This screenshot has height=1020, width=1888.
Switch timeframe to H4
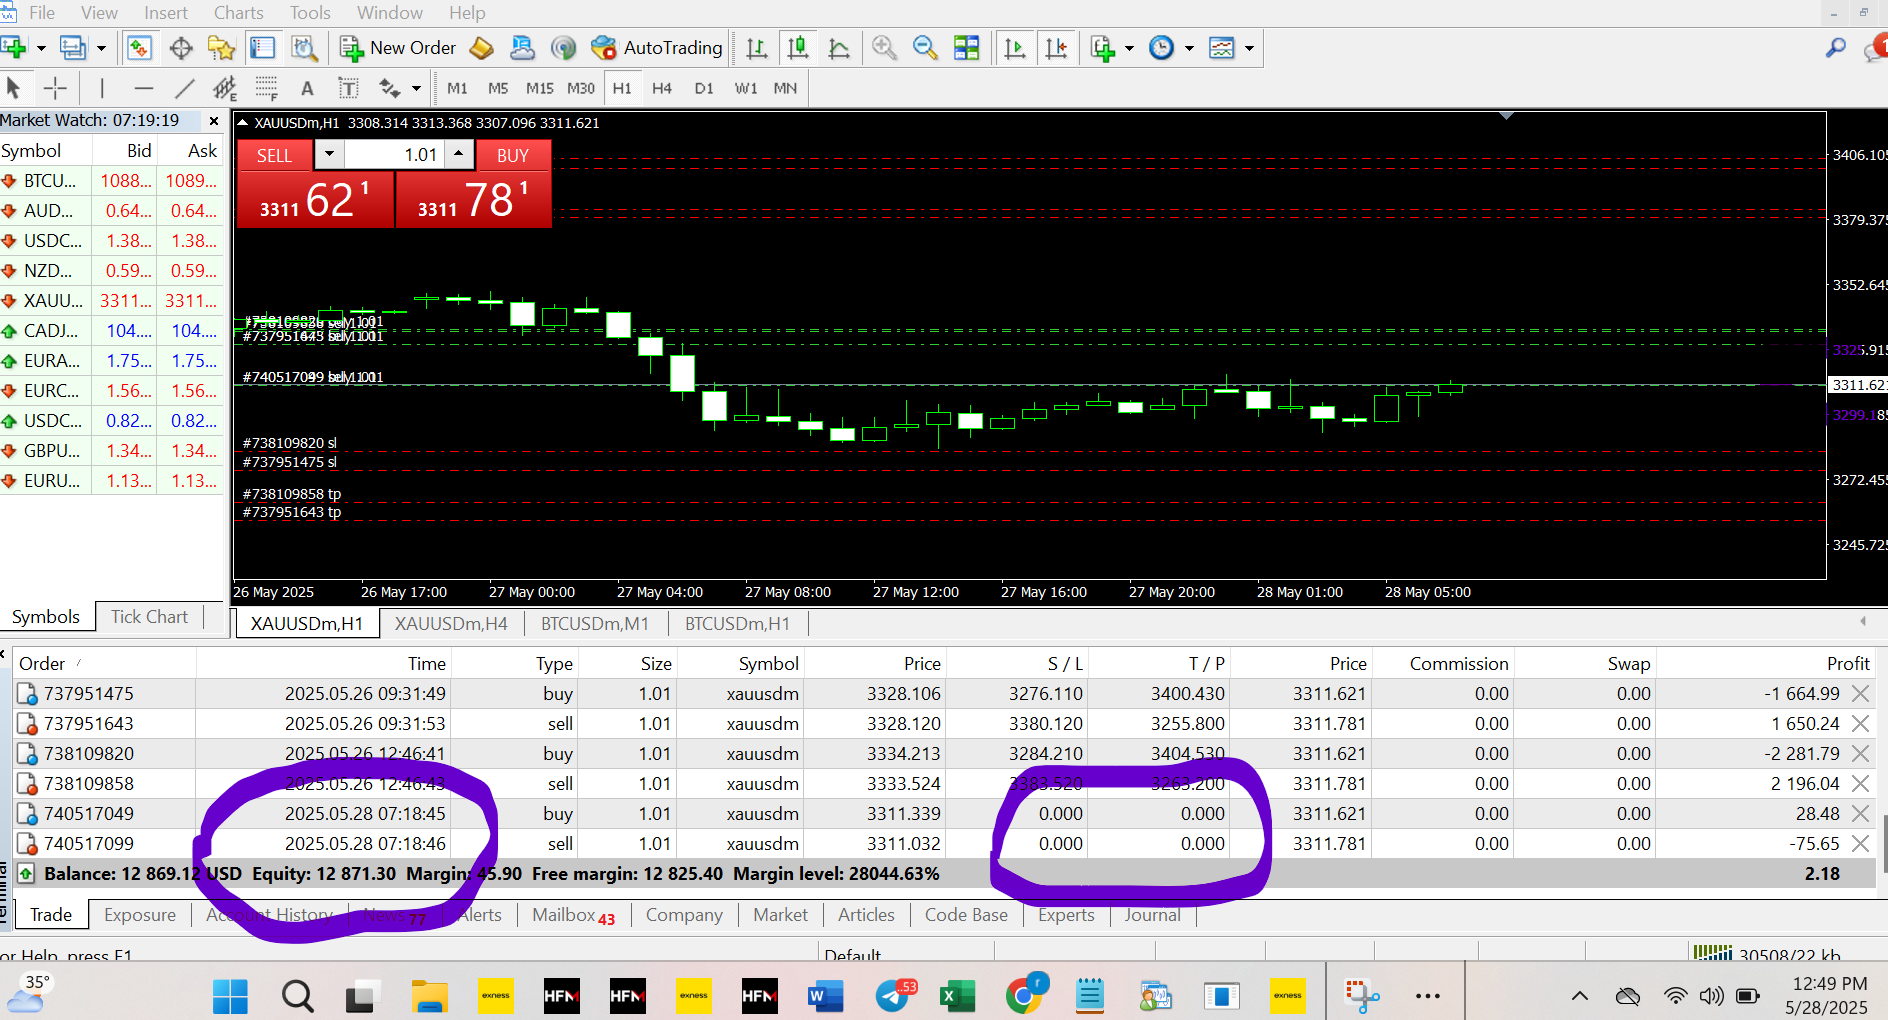[662, 88]
